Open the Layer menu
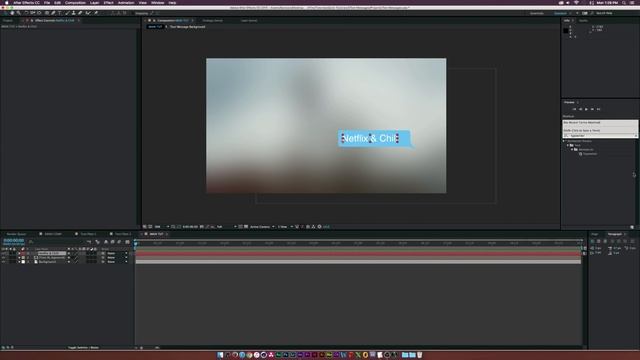This screenshot has height=360, width=640. click(x=94, y=2)
